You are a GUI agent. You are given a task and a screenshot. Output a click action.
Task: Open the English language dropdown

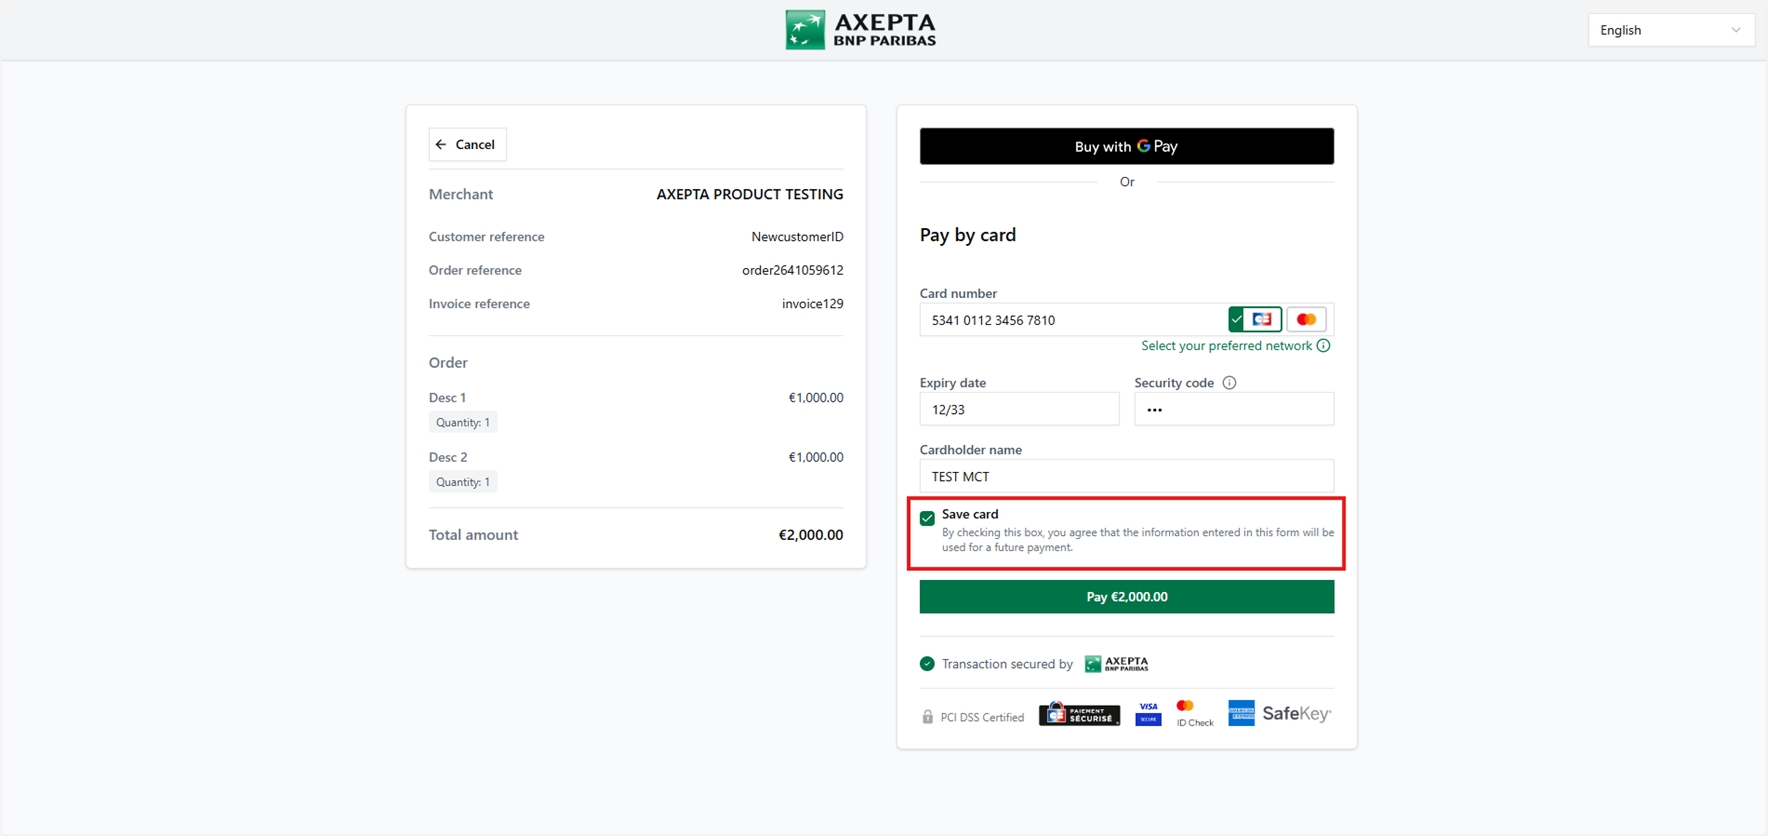(x=1670, y=30)
